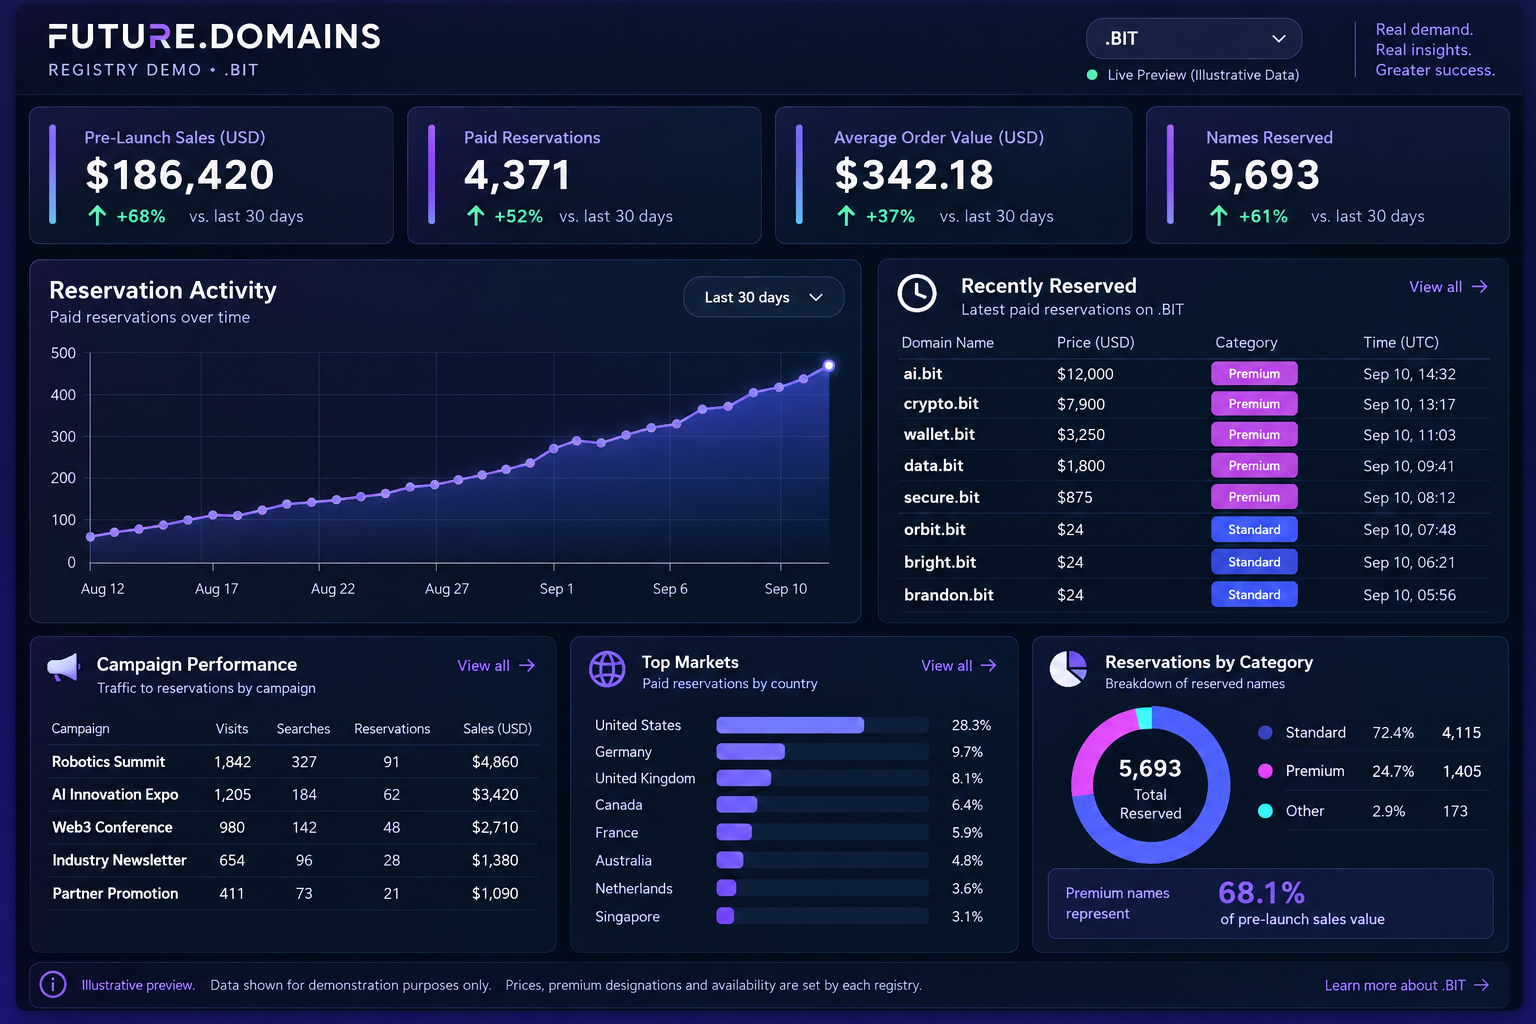Viewport: 1536px width, 1024px height.
Task: Select the Web3 Conference campaign row
Action: tap(293, 828)
